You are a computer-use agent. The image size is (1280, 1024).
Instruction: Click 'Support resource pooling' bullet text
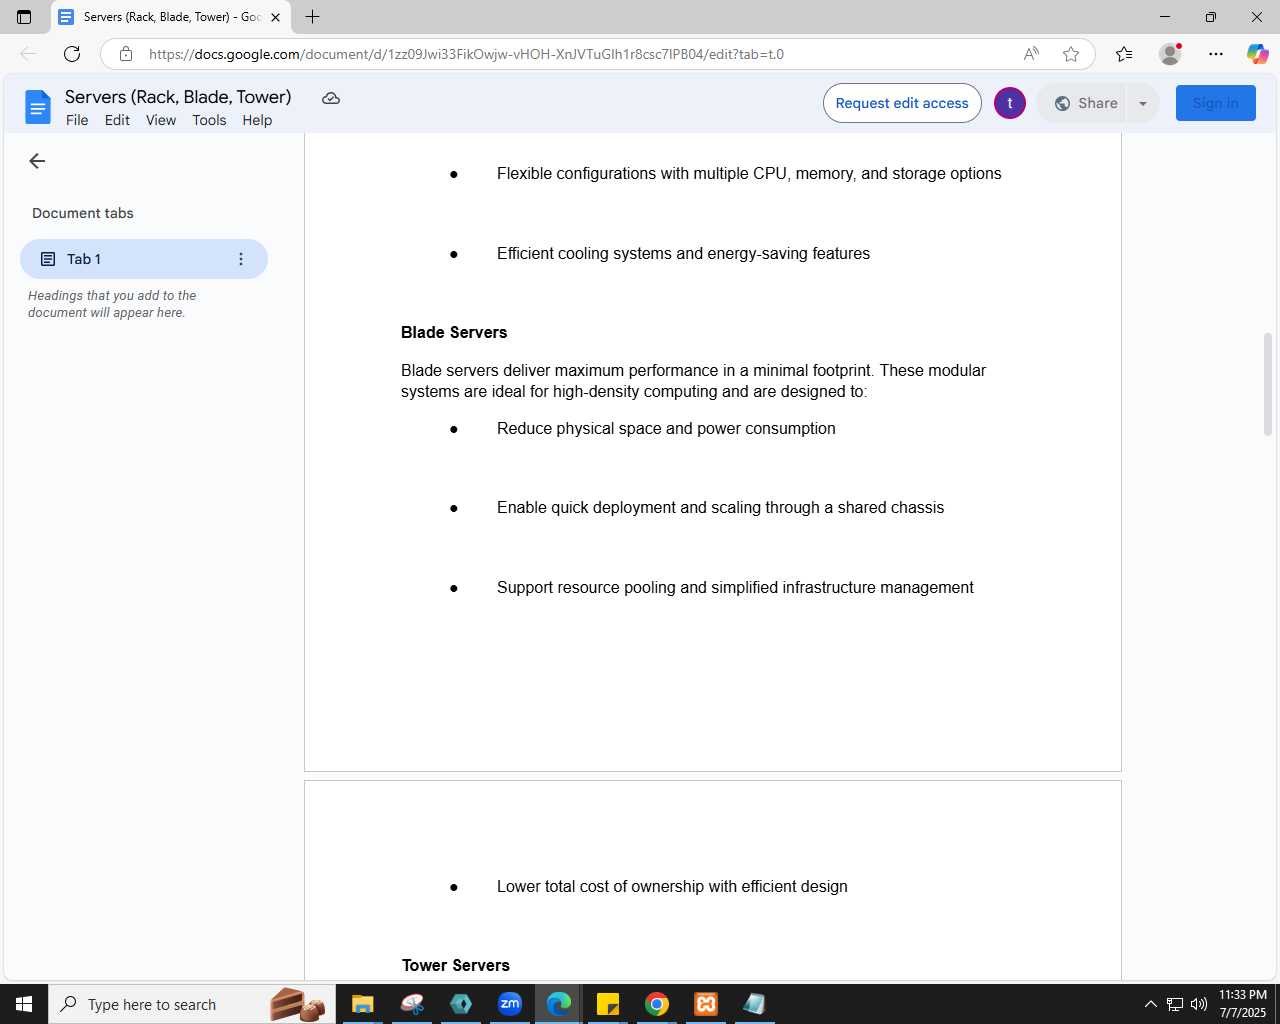pyautogui.click(x=735, y=587)
